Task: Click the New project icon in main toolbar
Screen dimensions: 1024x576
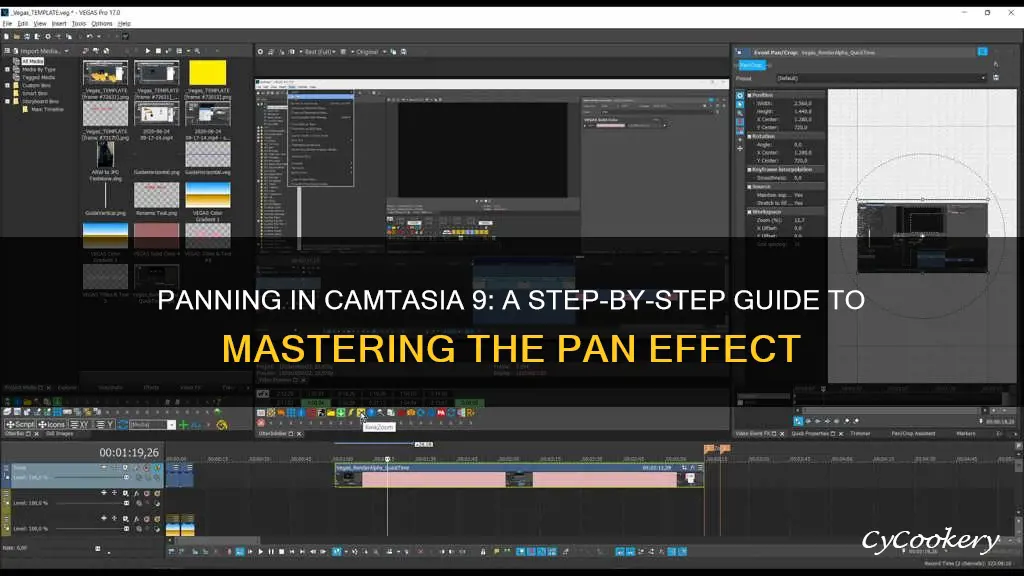Action: coord(7,37)
